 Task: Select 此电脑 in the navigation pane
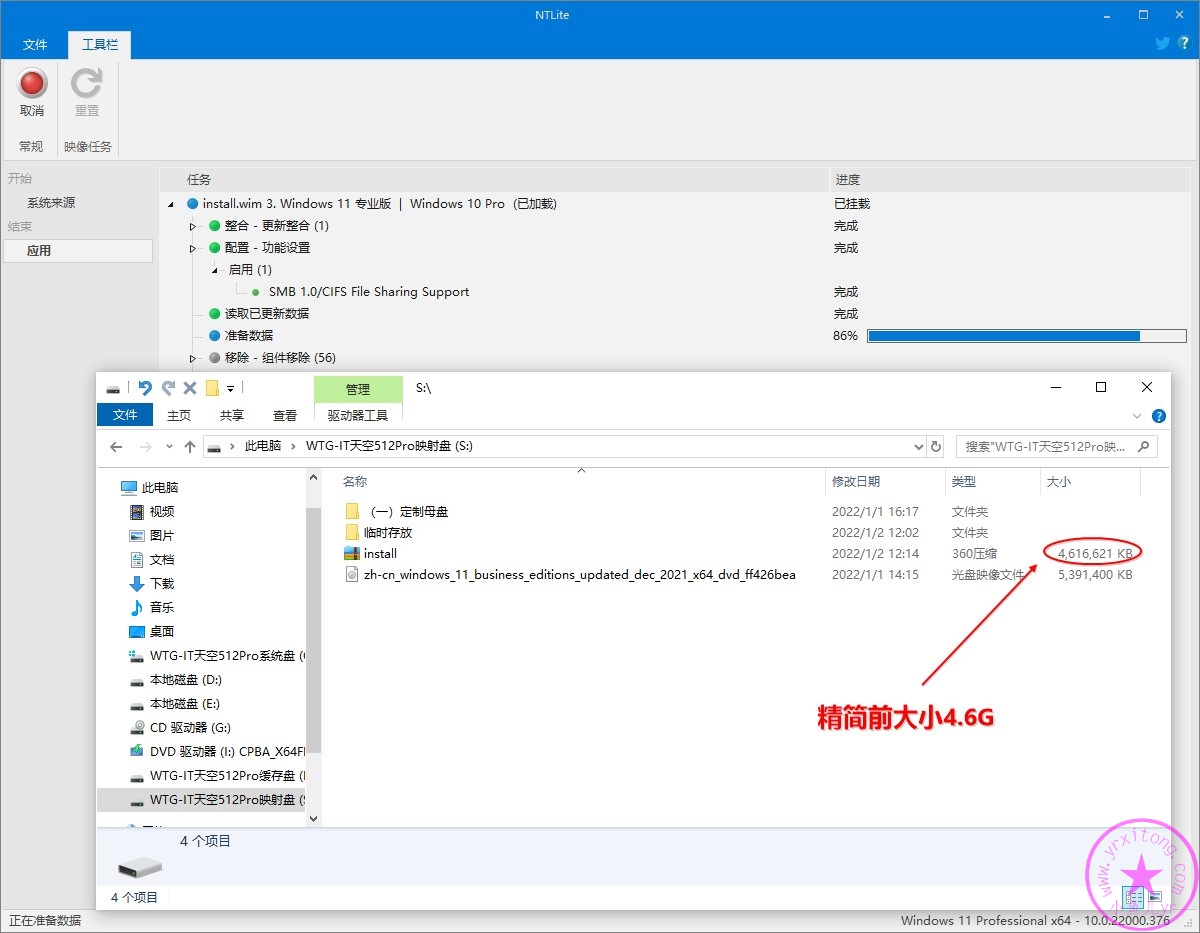(160, 488)
